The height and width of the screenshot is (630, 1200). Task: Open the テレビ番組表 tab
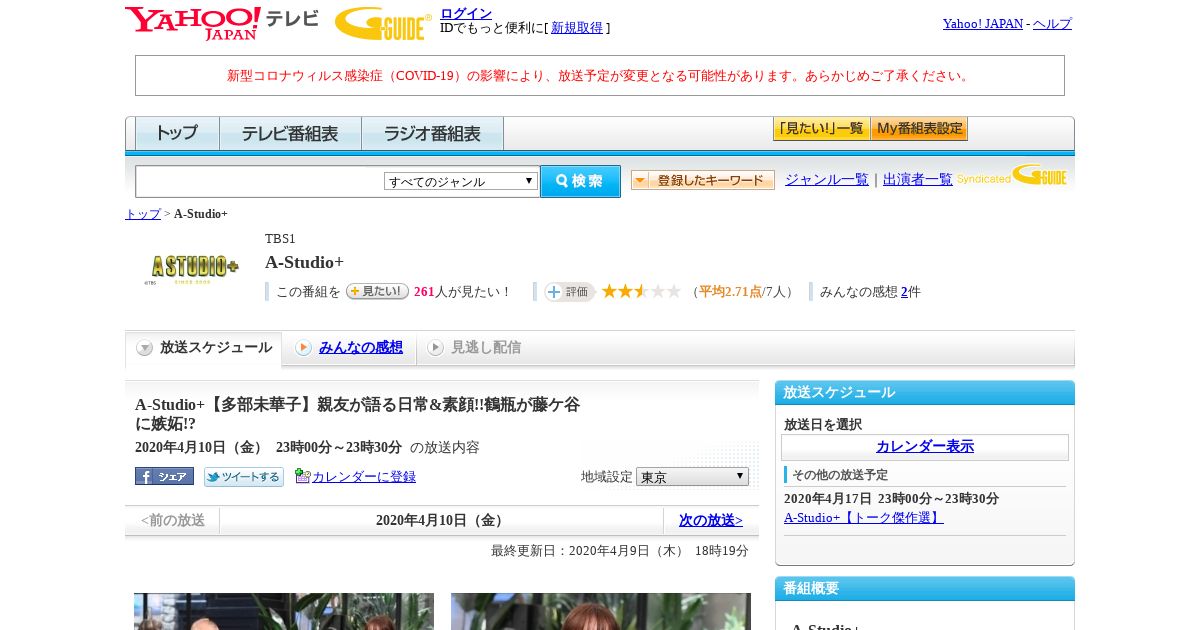[290, 133]
